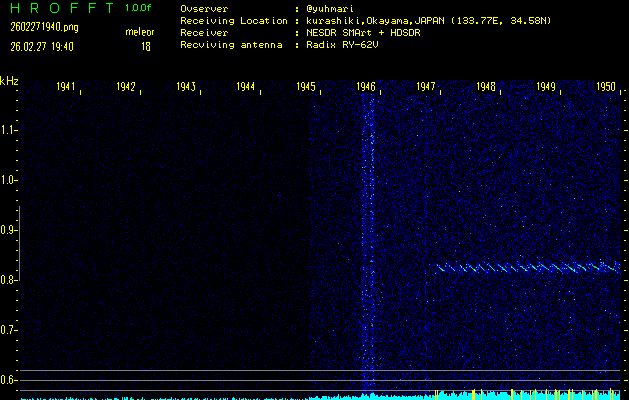629x400 pixels.
Task: Click the meteor count value 18
Action: [145, 46]
